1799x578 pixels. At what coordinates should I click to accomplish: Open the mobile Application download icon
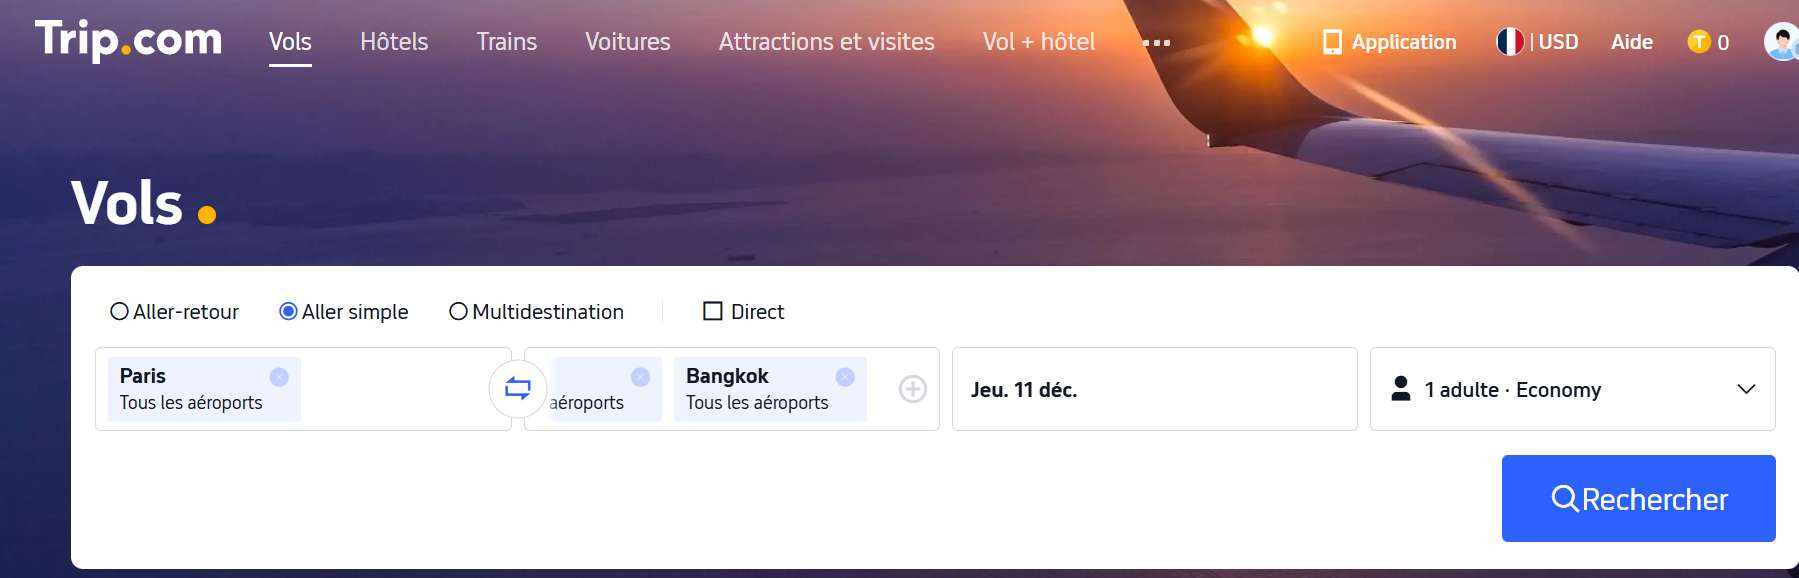1332,42
